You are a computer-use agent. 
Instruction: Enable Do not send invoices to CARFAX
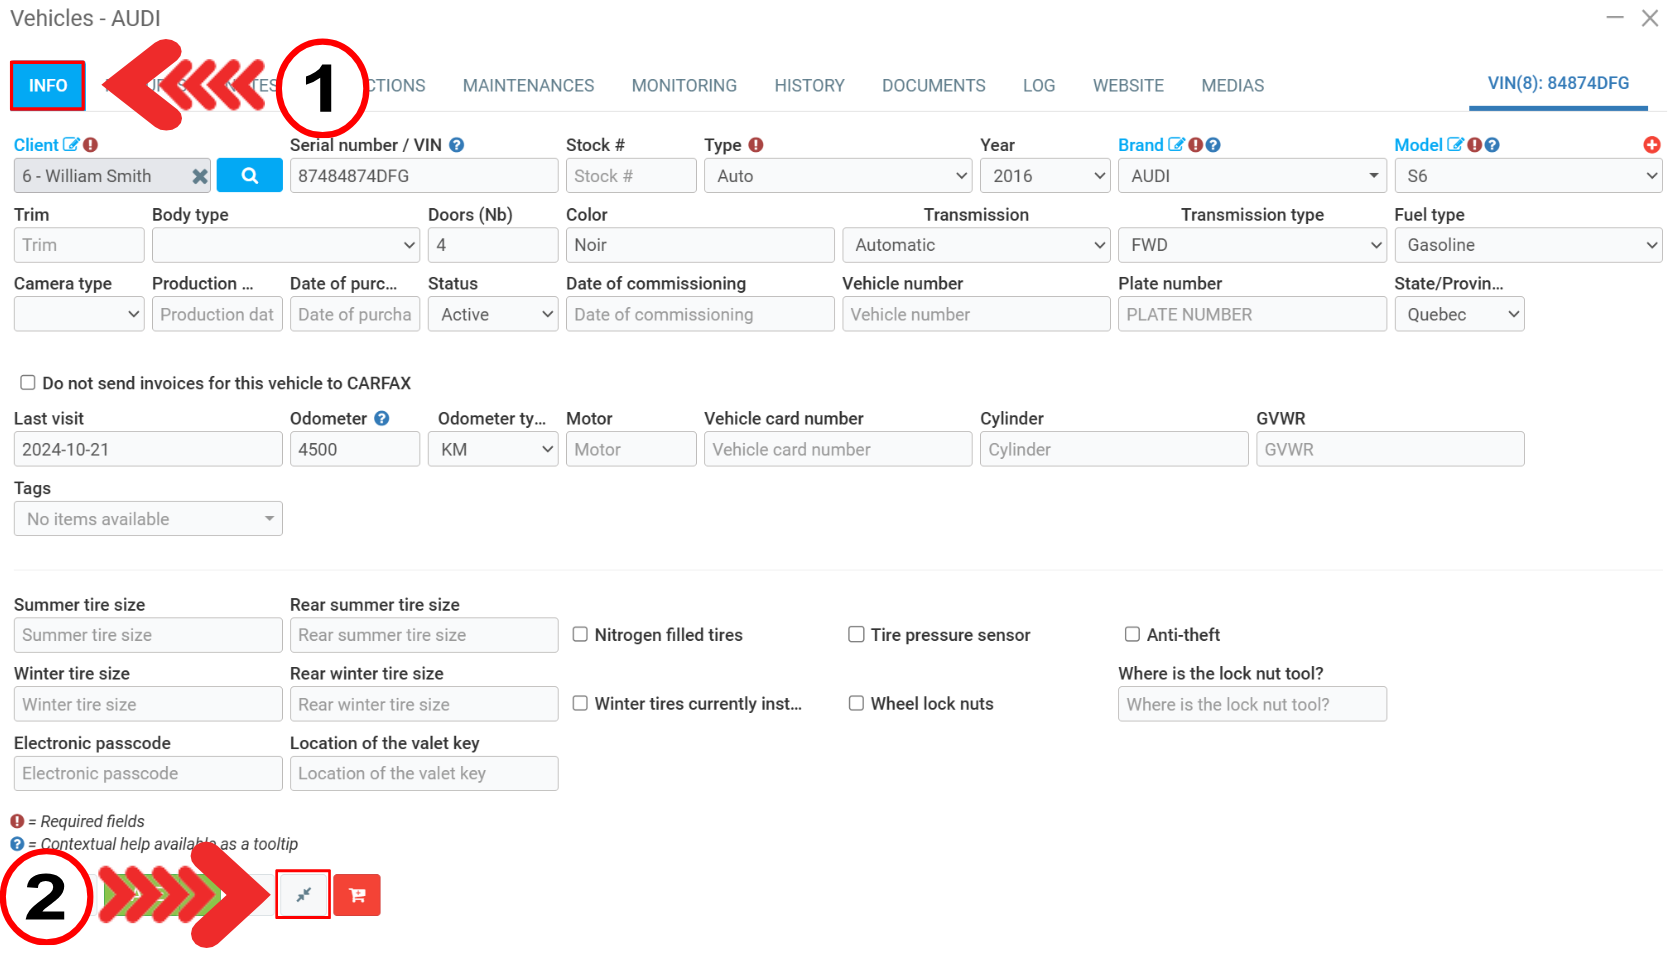[x=28, y=383]
